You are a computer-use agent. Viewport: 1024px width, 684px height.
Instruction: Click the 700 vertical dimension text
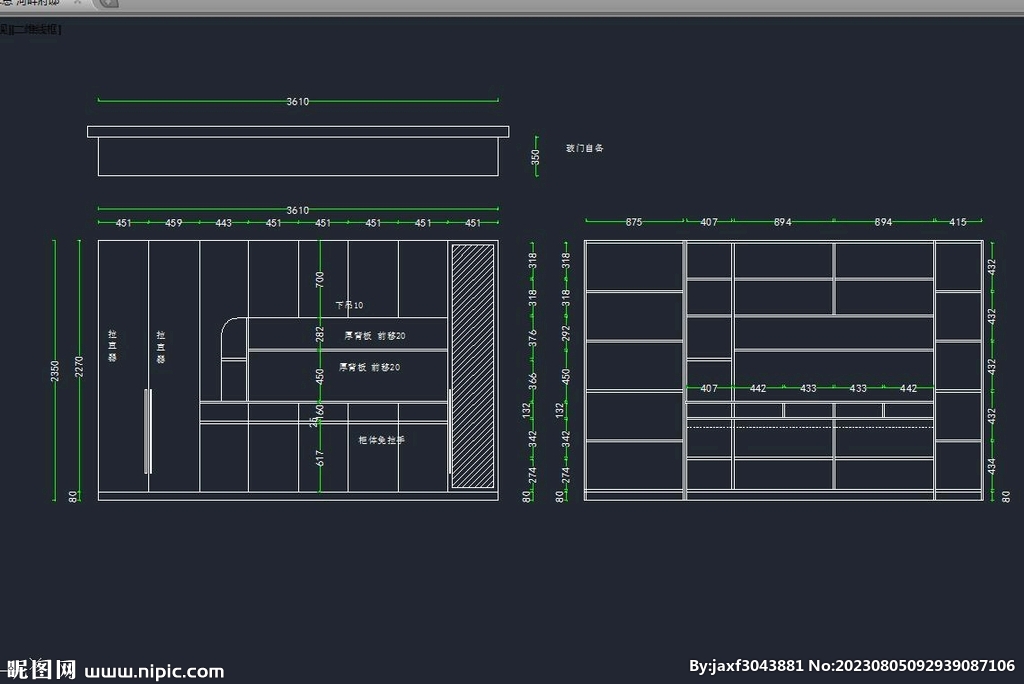(320, 279)
